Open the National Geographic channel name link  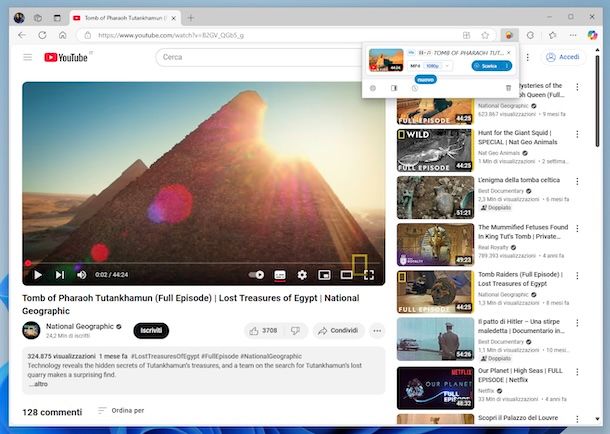[80, 326]
